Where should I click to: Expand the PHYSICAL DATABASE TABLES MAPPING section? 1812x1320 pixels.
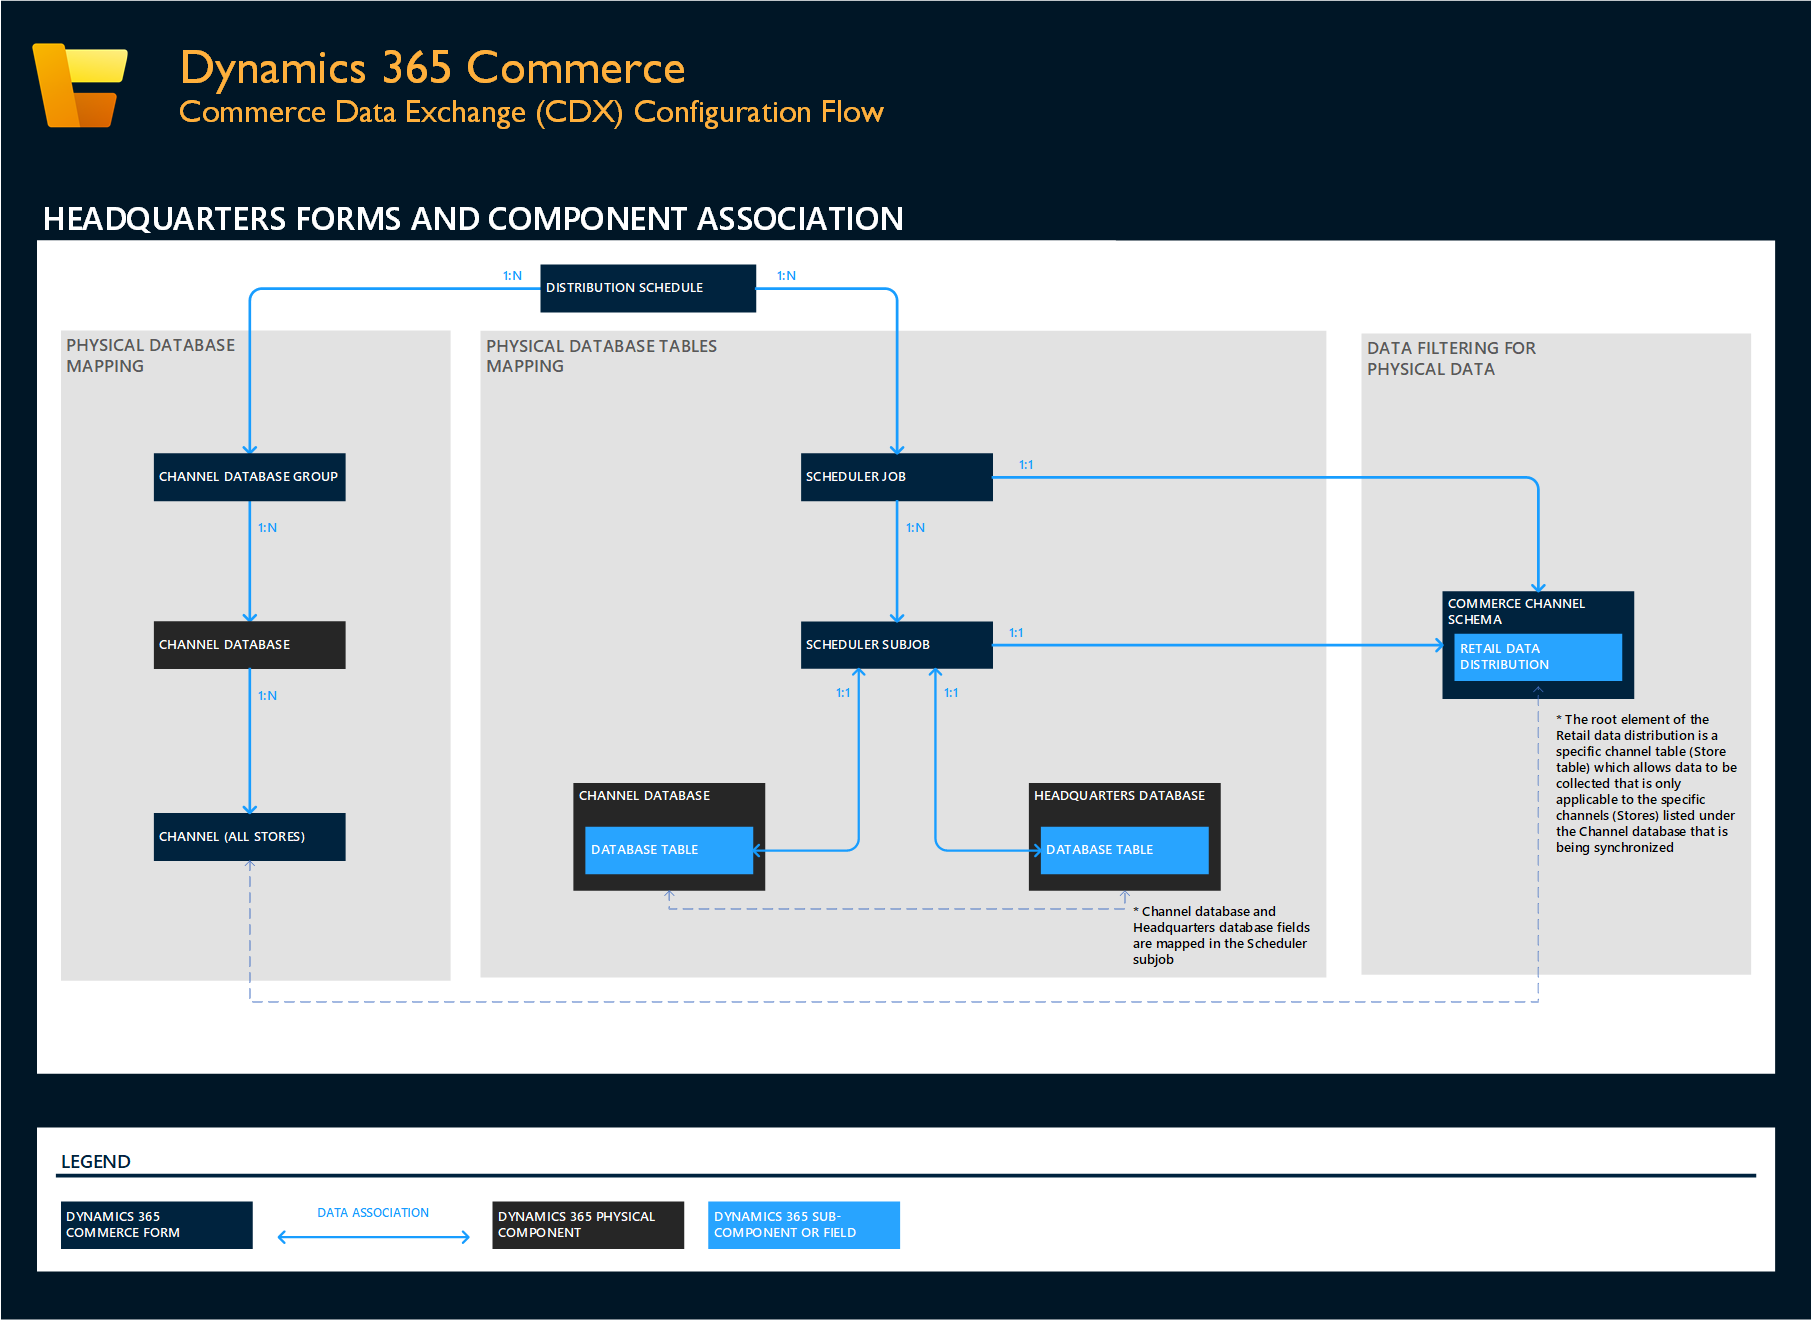[600, 355]
